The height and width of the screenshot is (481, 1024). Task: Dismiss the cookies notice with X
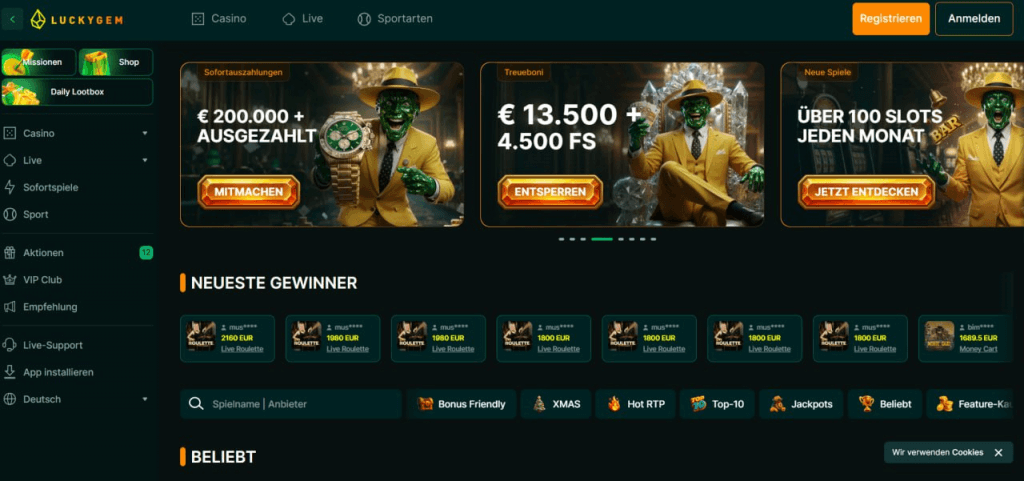point(998,452)
